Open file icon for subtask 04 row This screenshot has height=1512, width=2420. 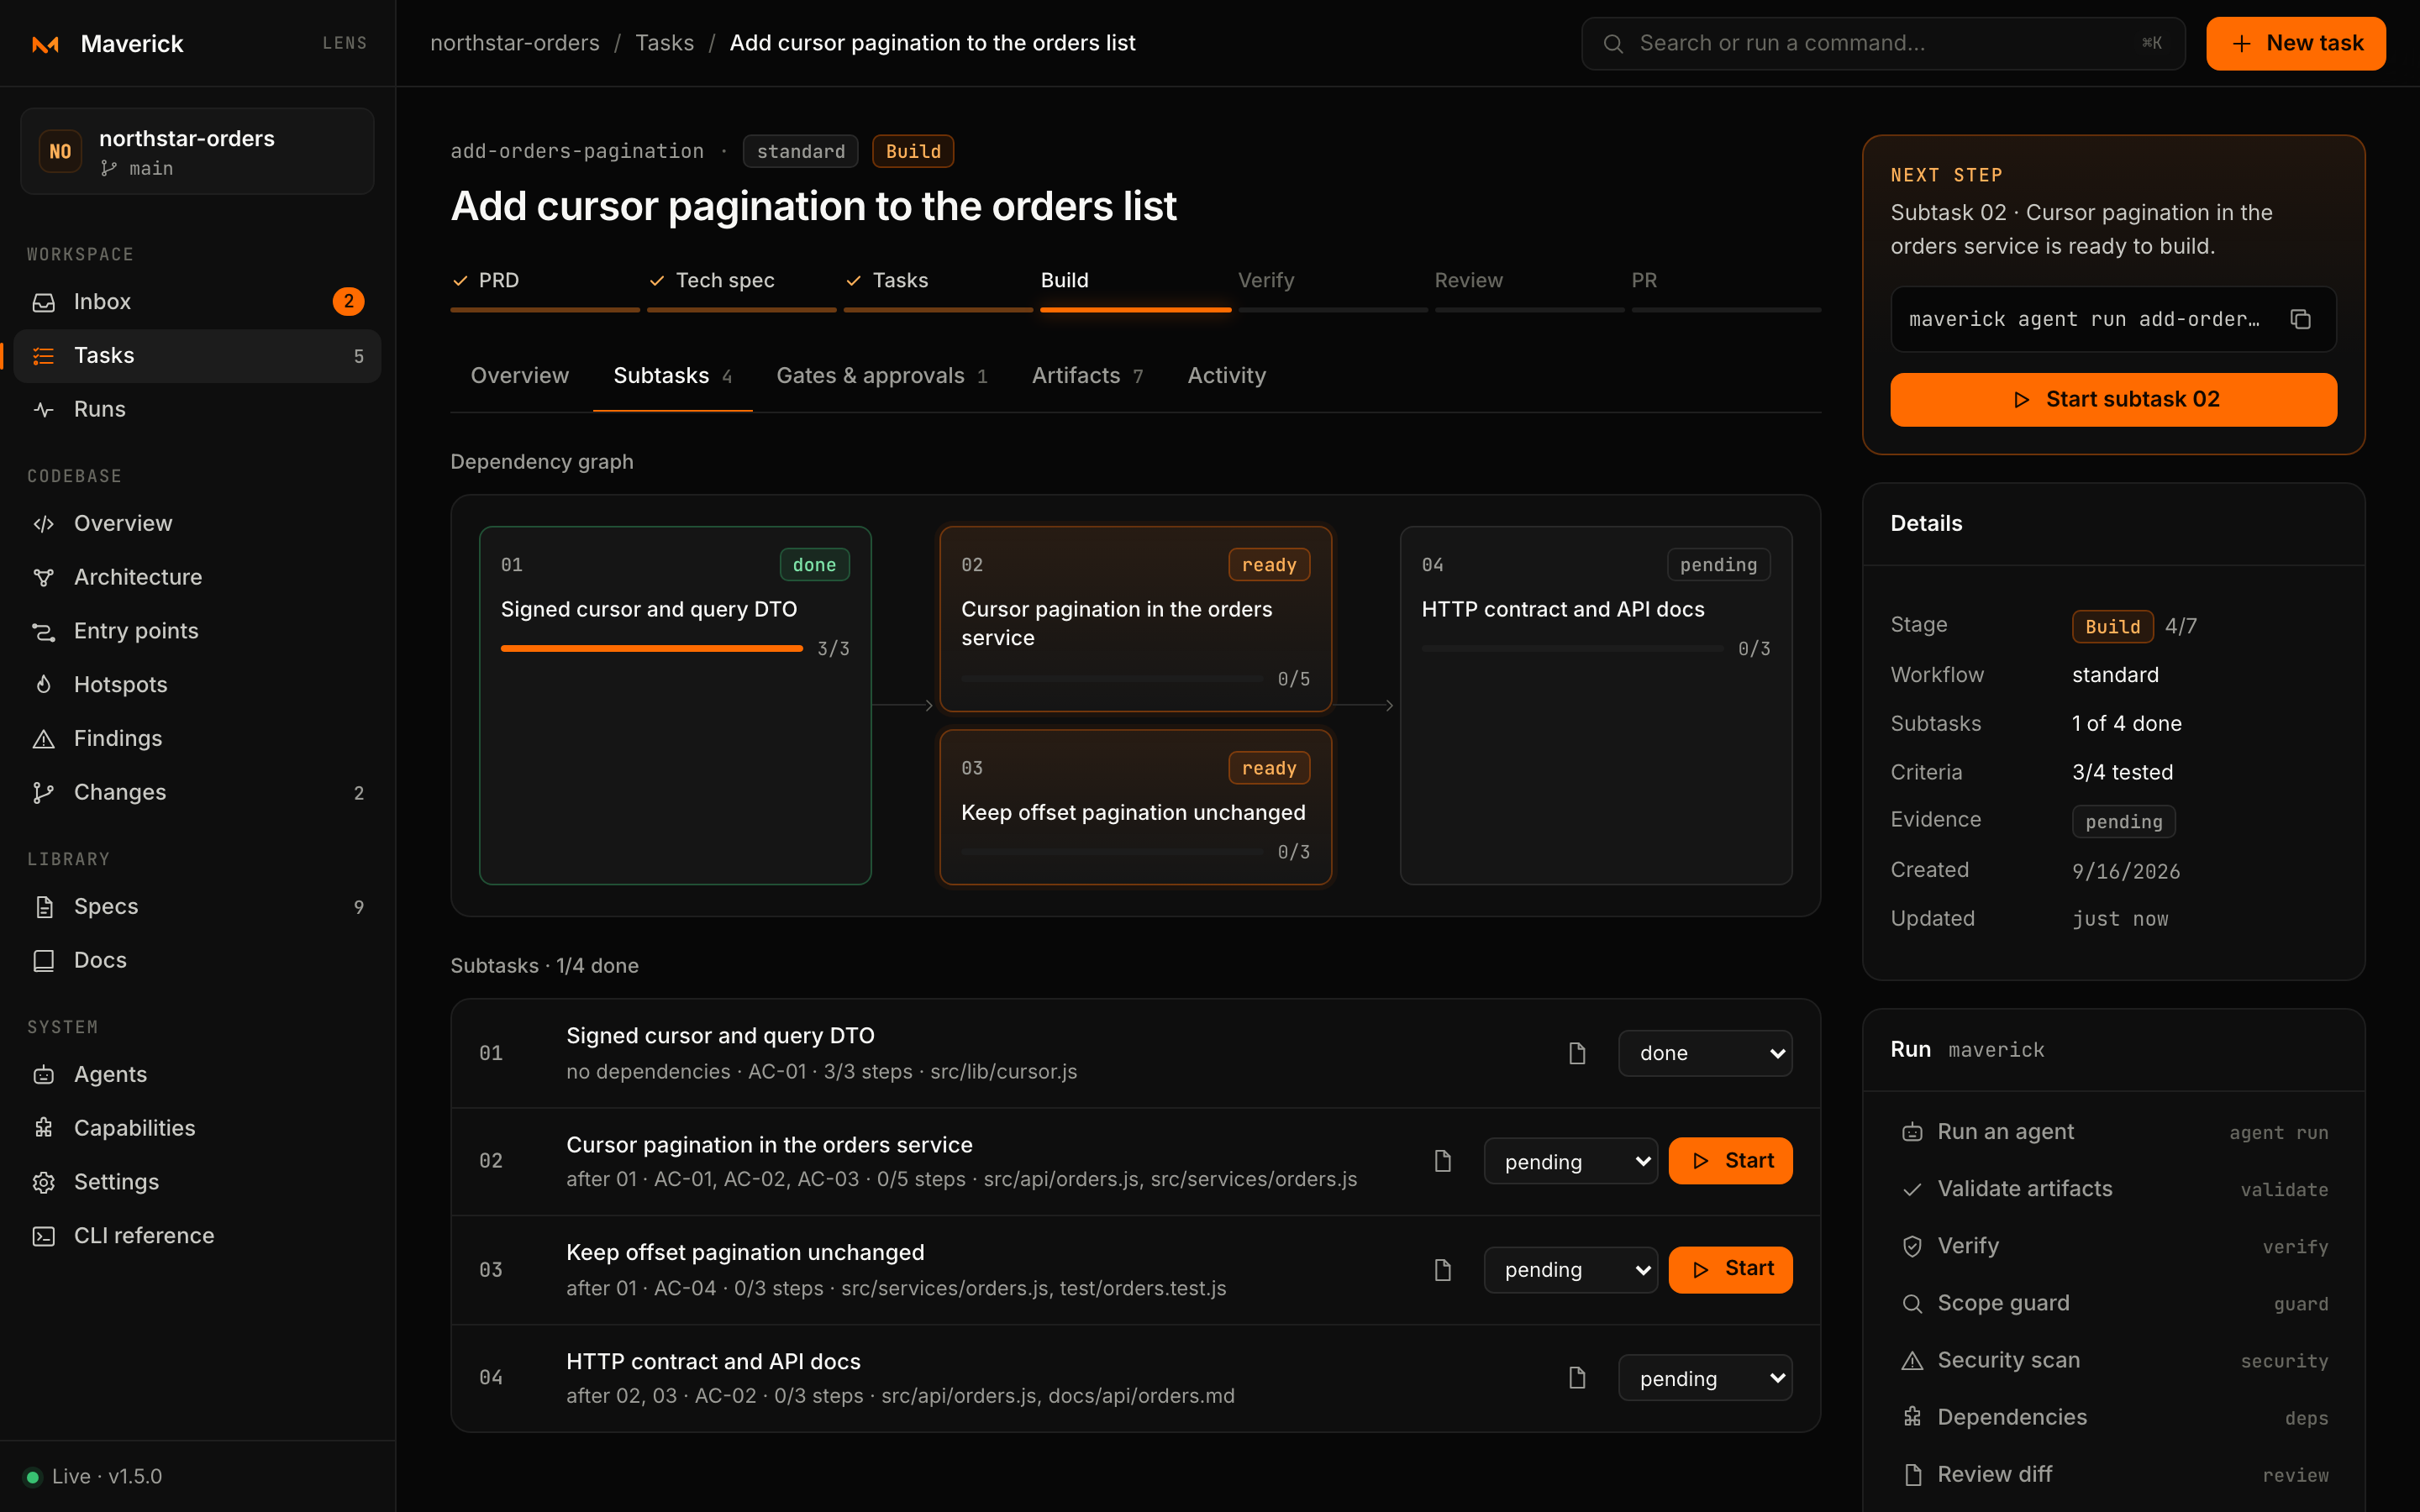tap(1577, 1378)
